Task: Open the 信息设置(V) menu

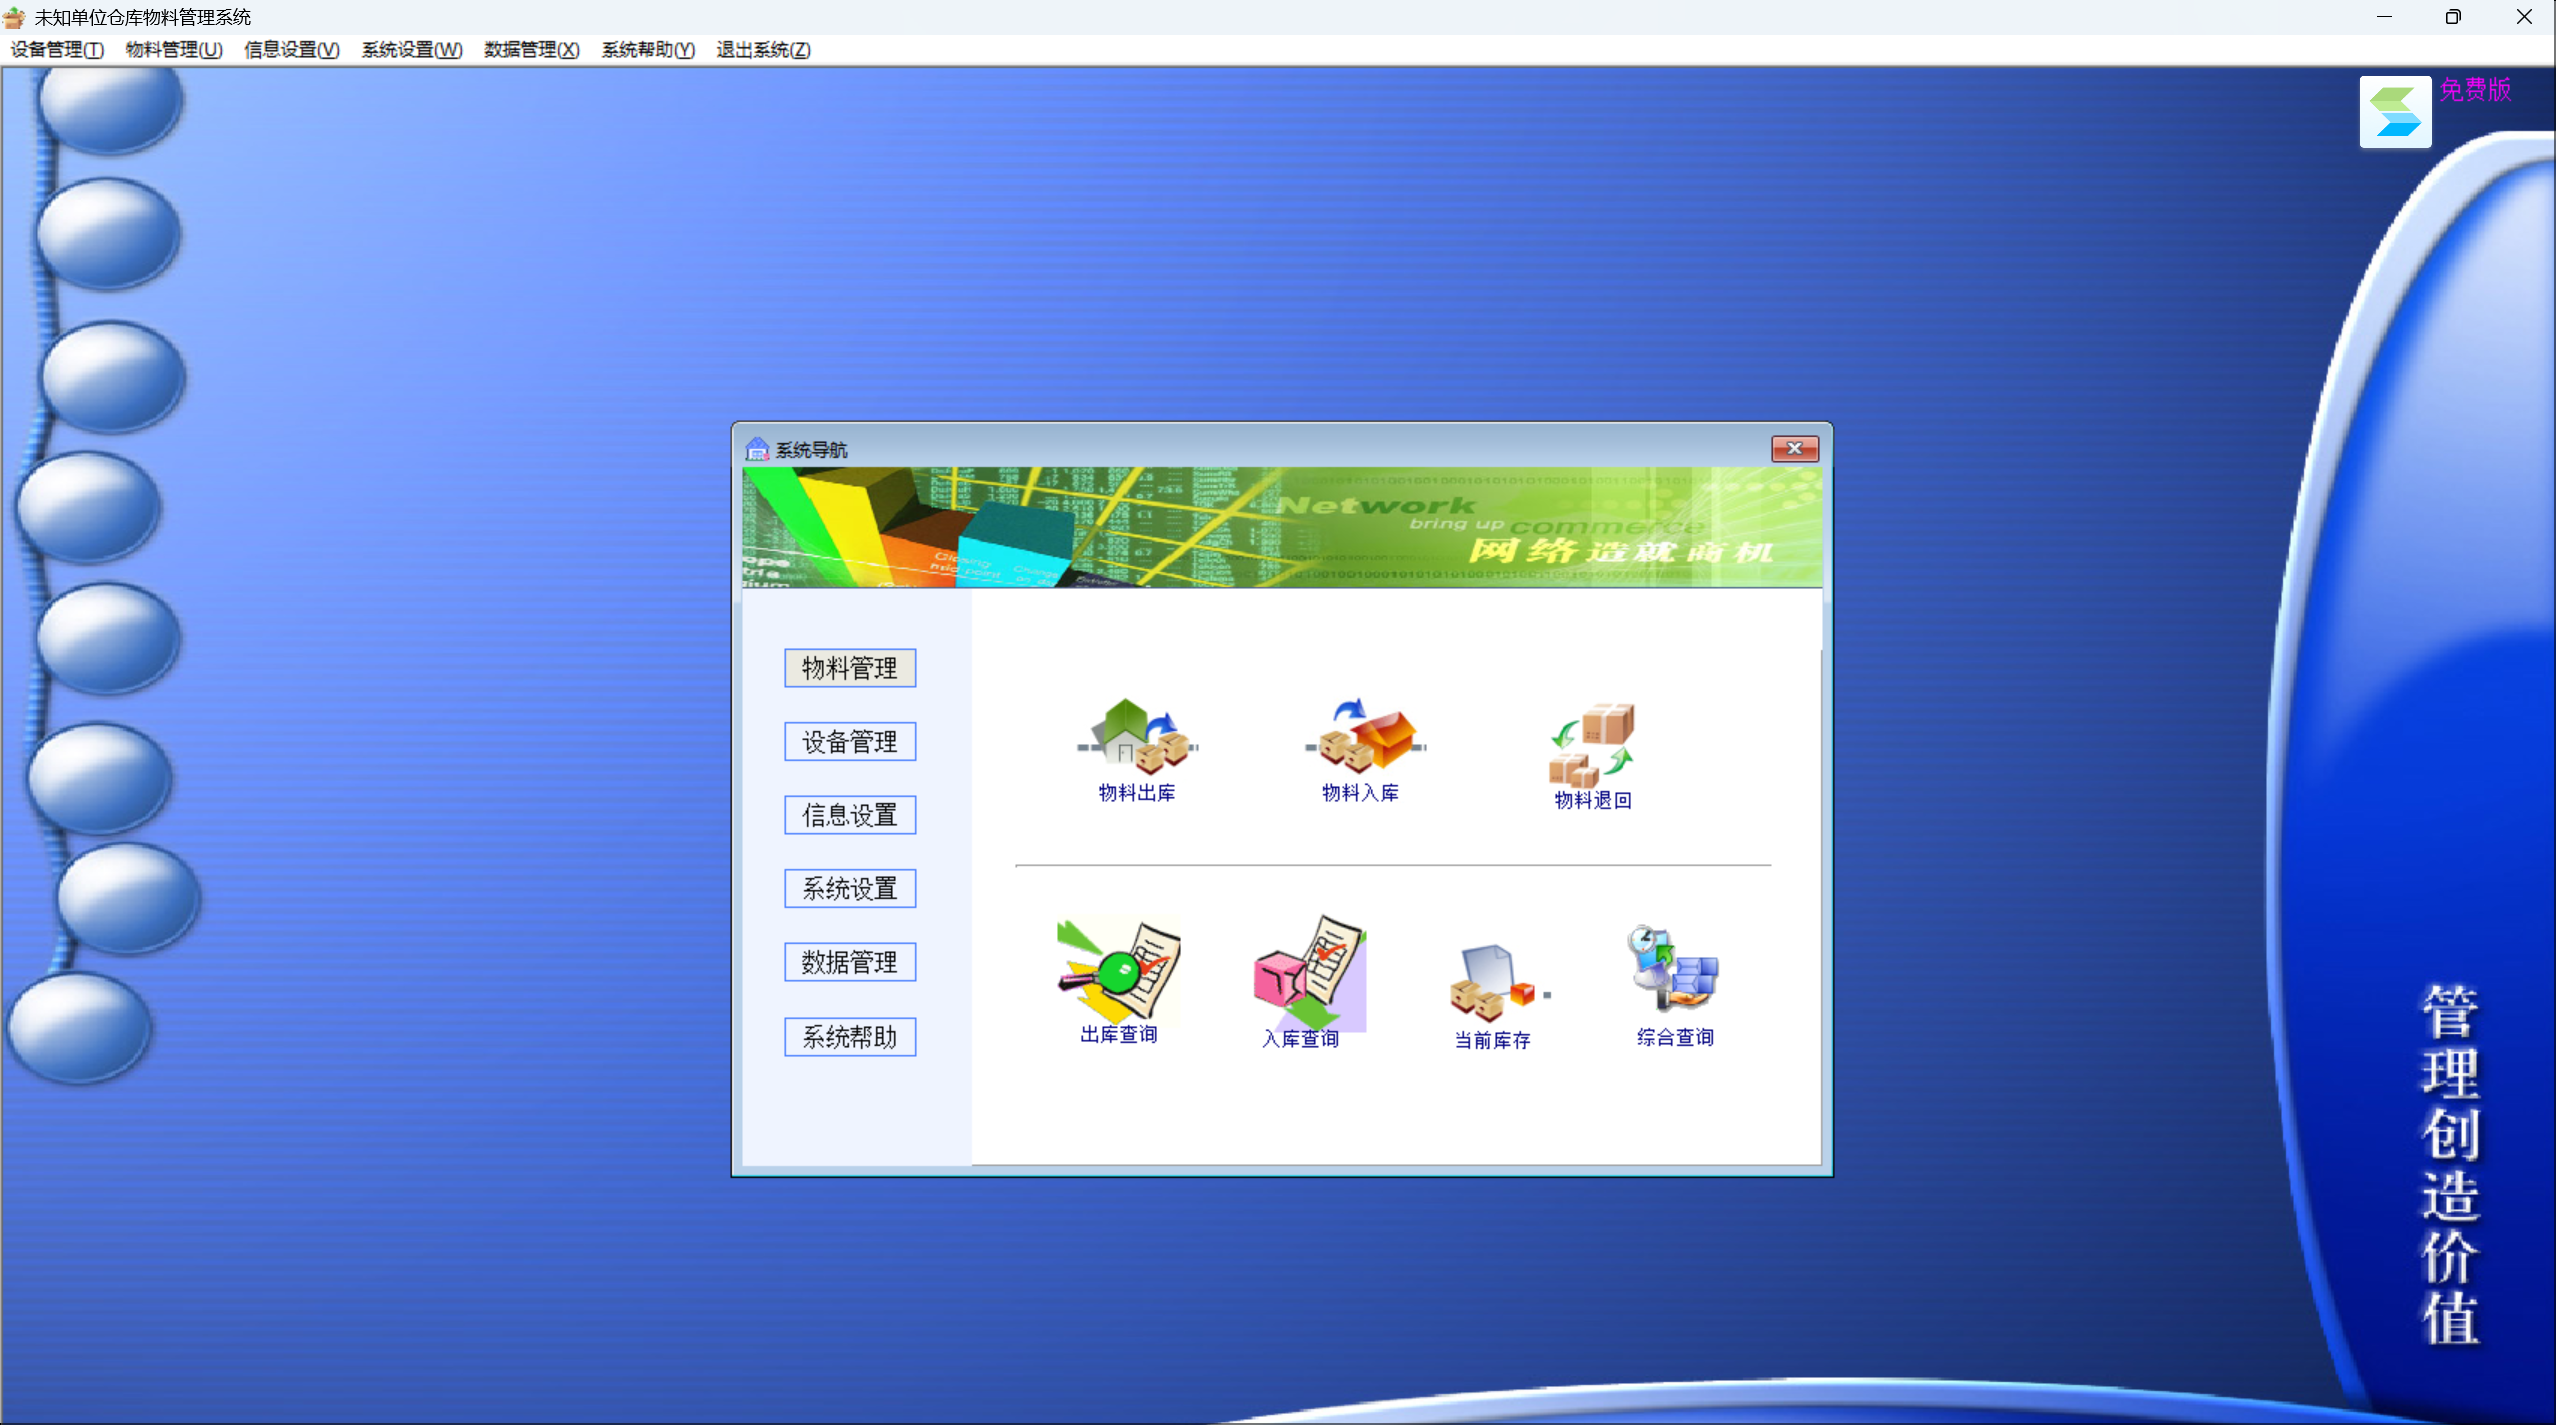Action: [x=292, y=50]
